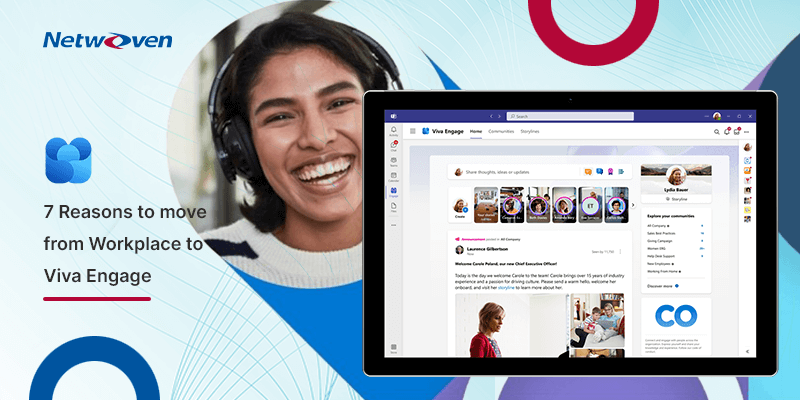
Task: Open Working from Home community
Action: pos(664,271)
